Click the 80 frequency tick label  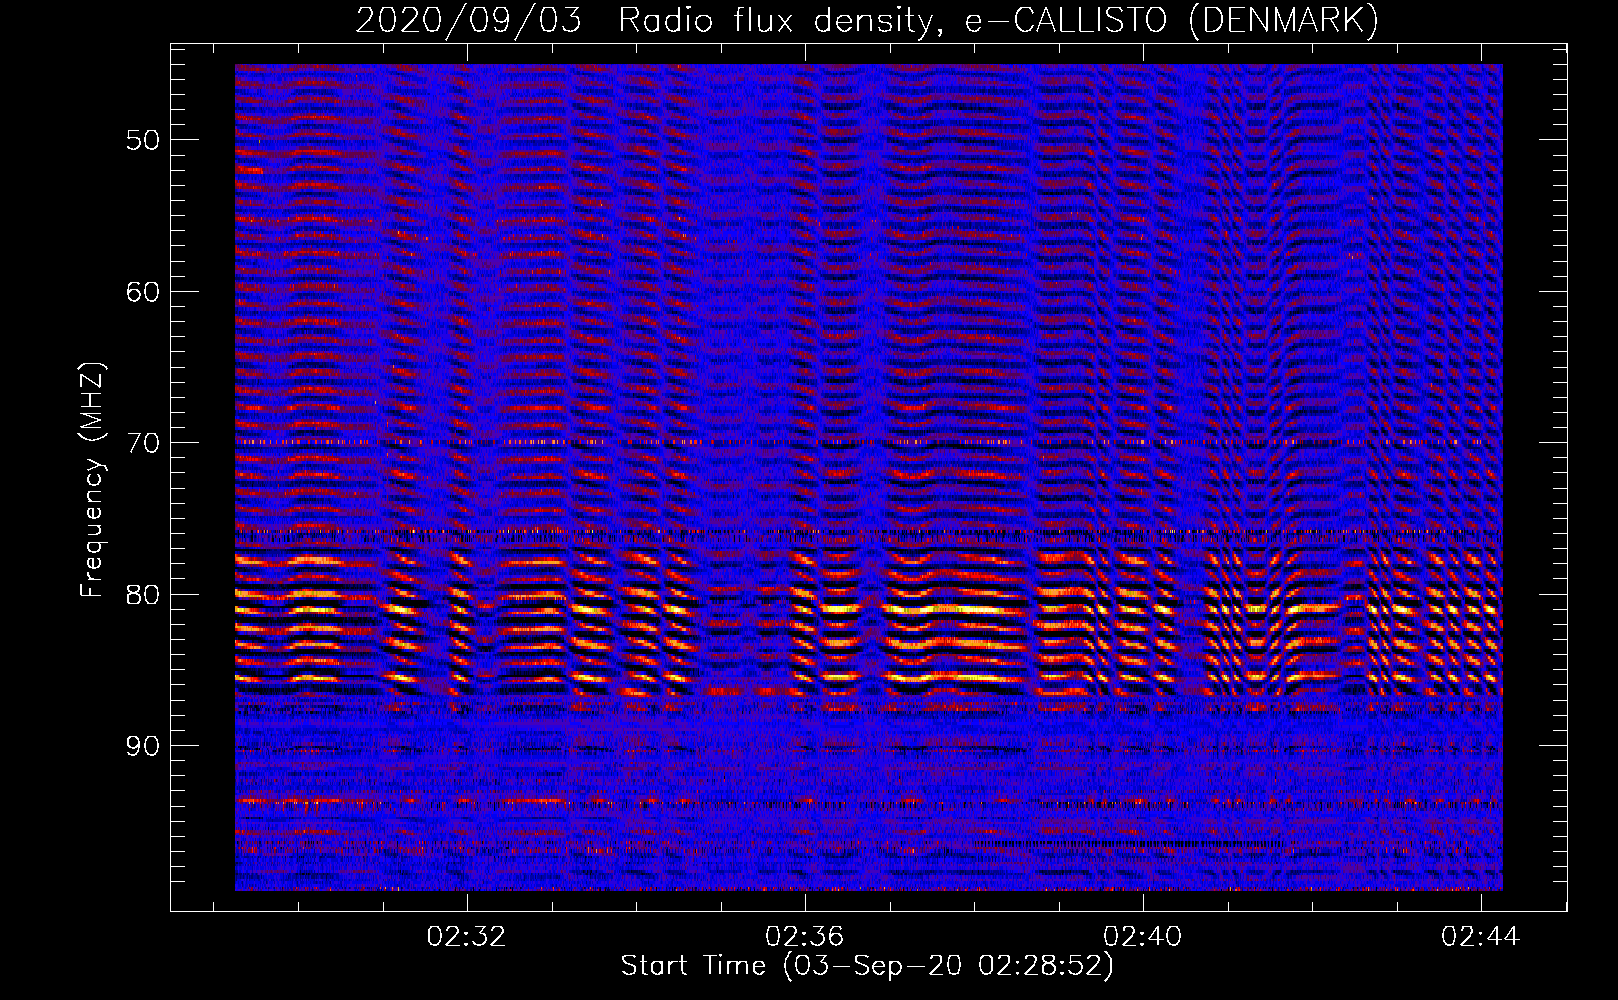pyautogui.click(x=143, y=595)
